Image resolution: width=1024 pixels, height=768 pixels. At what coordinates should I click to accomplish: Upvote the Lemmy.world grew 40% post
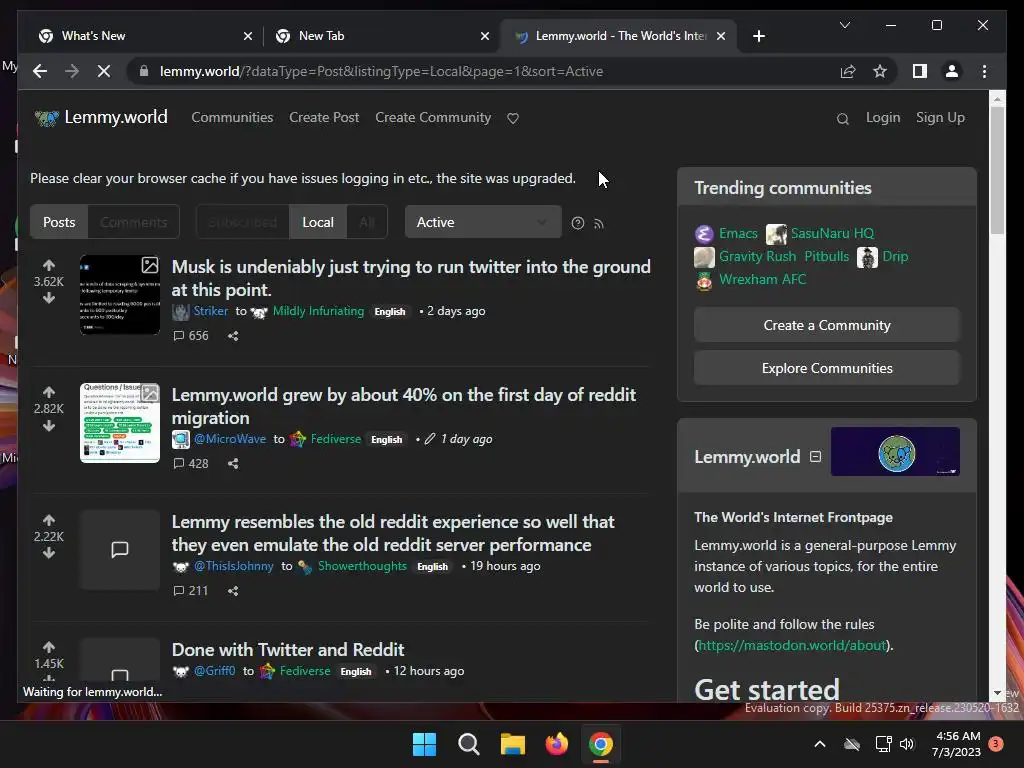49,392
